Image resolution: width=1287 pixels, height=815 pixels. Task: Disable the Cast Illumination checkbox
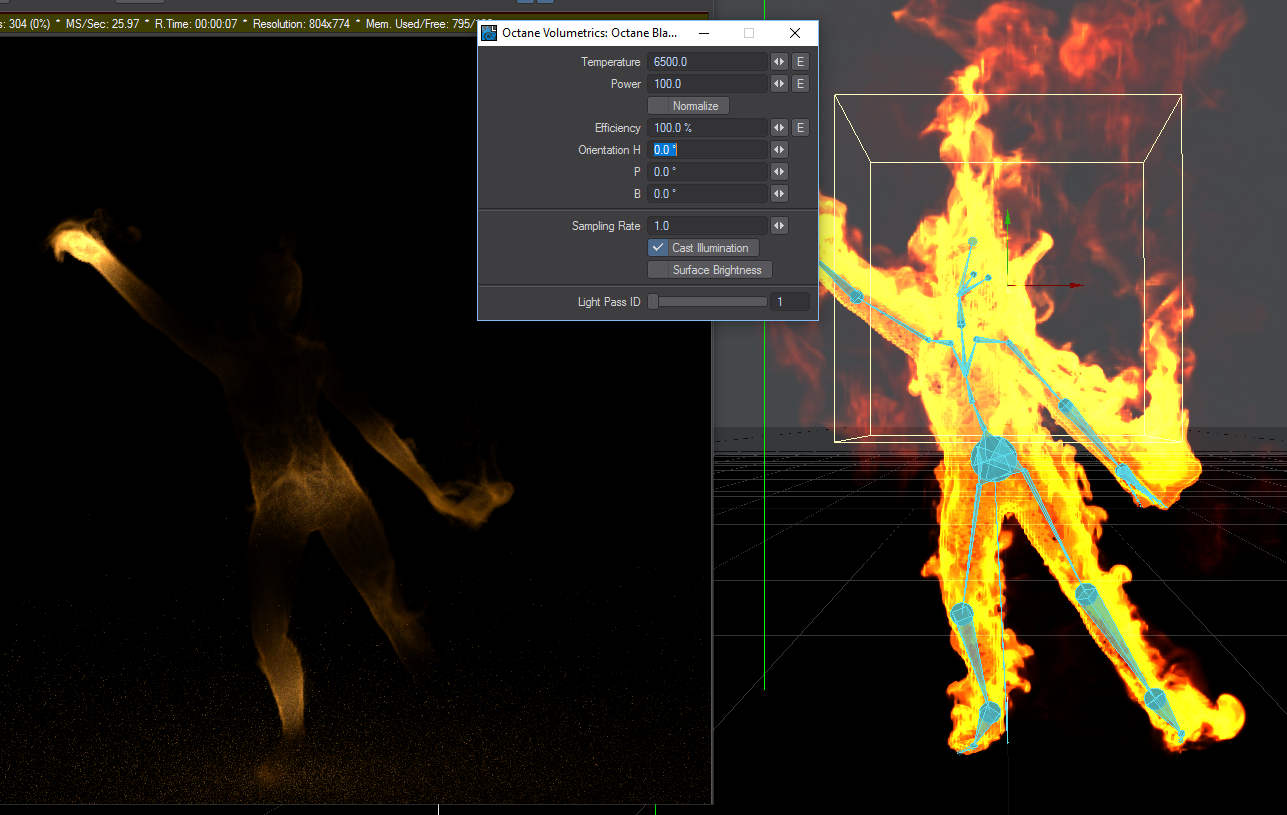tap(658, 248)
